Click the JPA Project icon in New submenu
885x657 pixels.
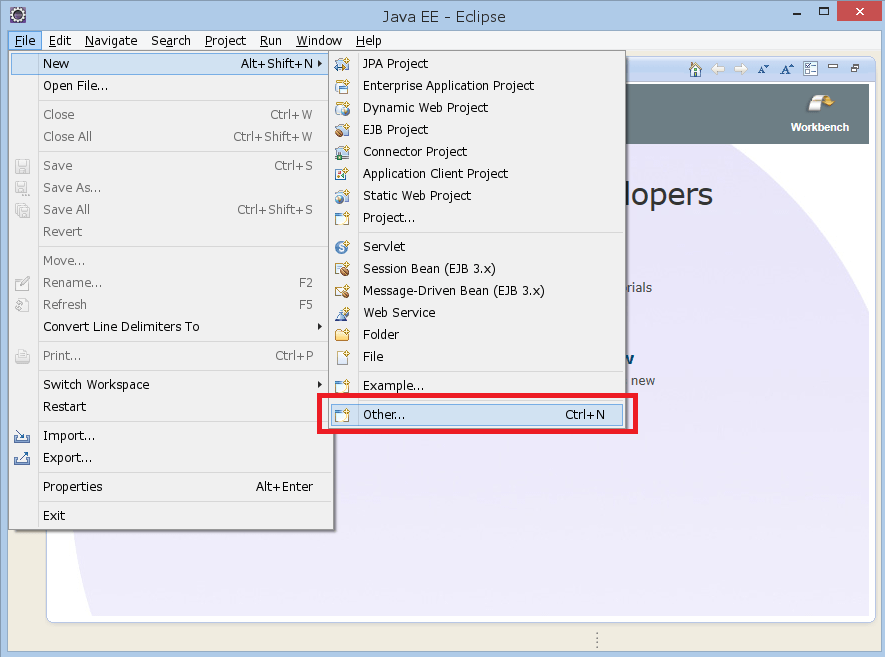click(x=342, y=64)
